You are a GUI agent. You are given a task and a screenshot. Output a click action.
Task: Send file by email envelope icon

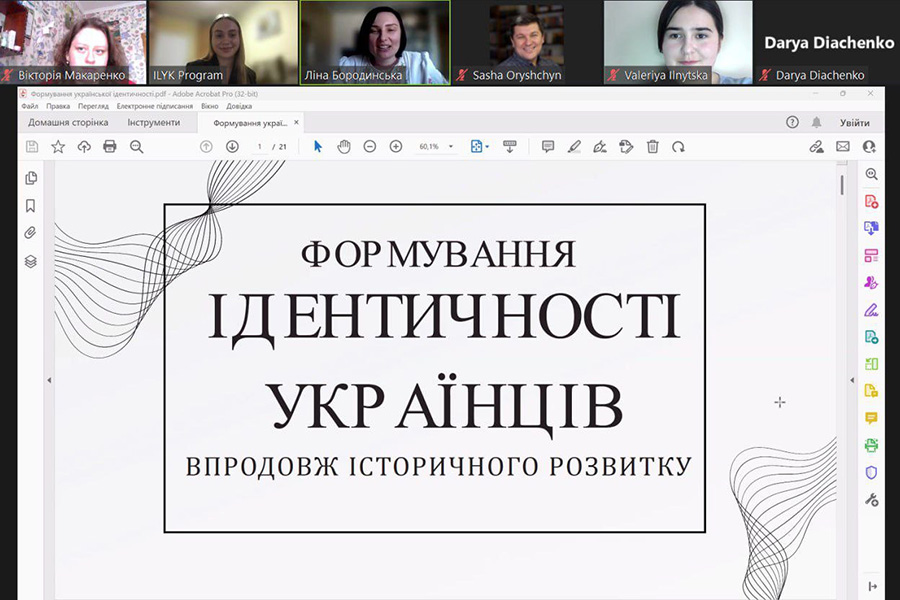point(843,146)
